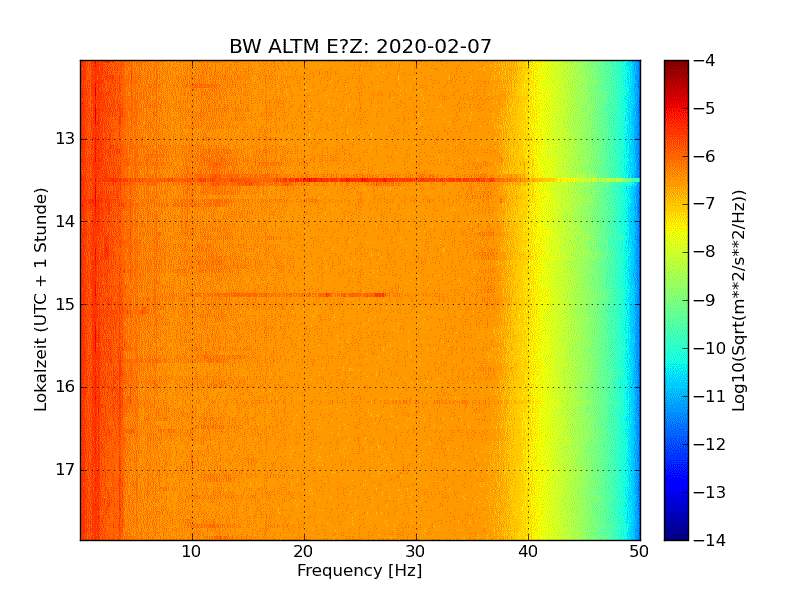Click the colorbar tick label '−4'
The height and width of the screenshot is (600, 800).
pos(705,61)
